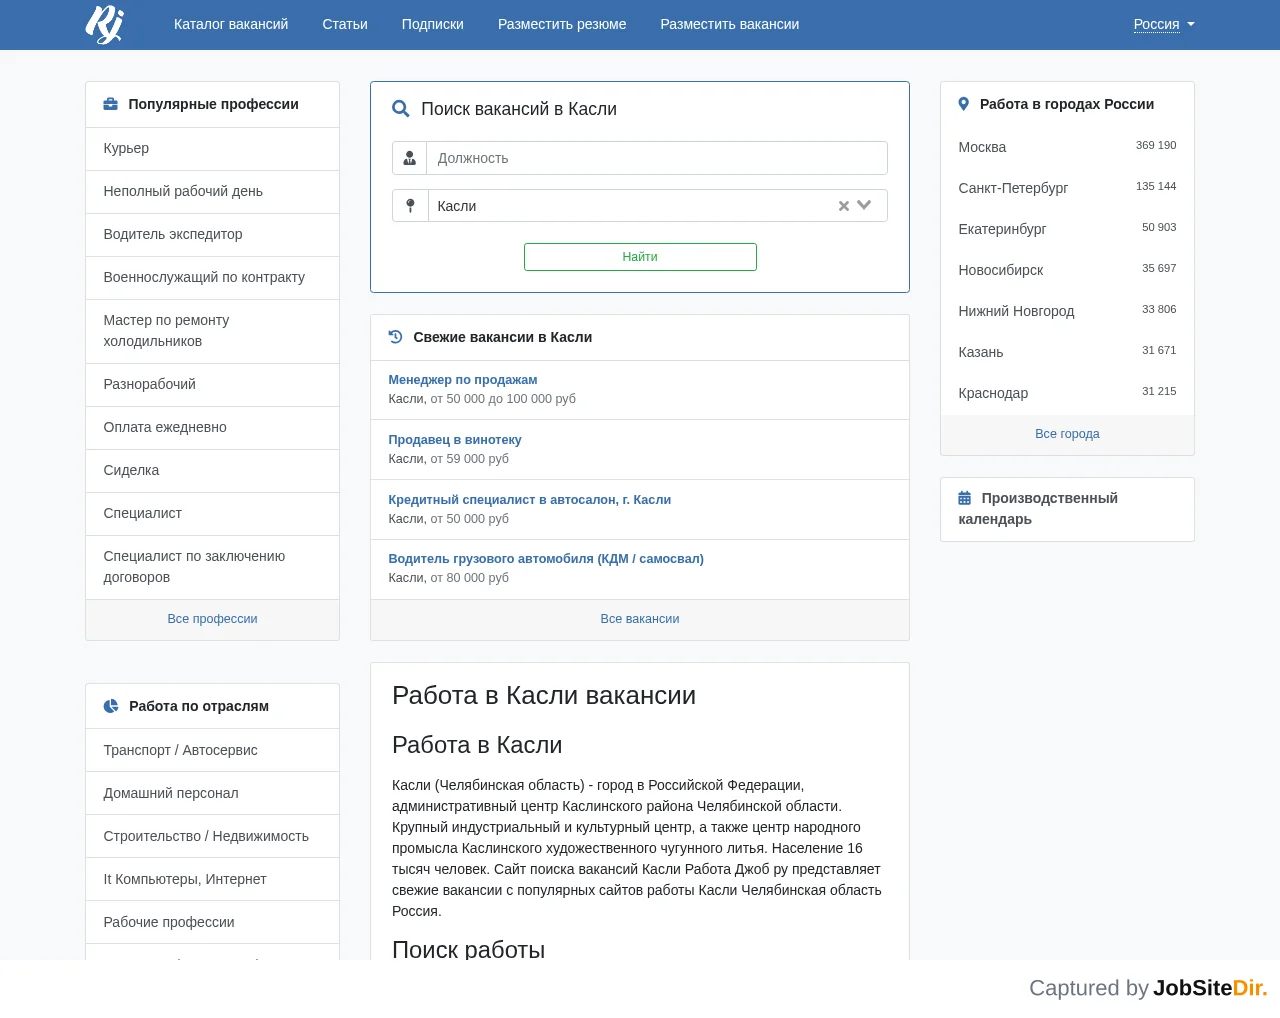Open the Сиделка profession
Screen dimensions: 1280x1018
pyautogui.click(x=212, y=470)
